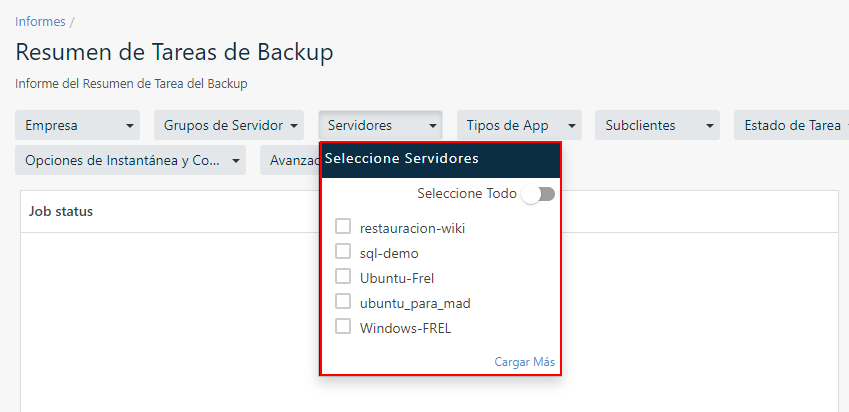Image resolution: width=849 pixels, height=412 pixels.
Task: Collapse the Servidores dropdown
Action: pos(380,126)
